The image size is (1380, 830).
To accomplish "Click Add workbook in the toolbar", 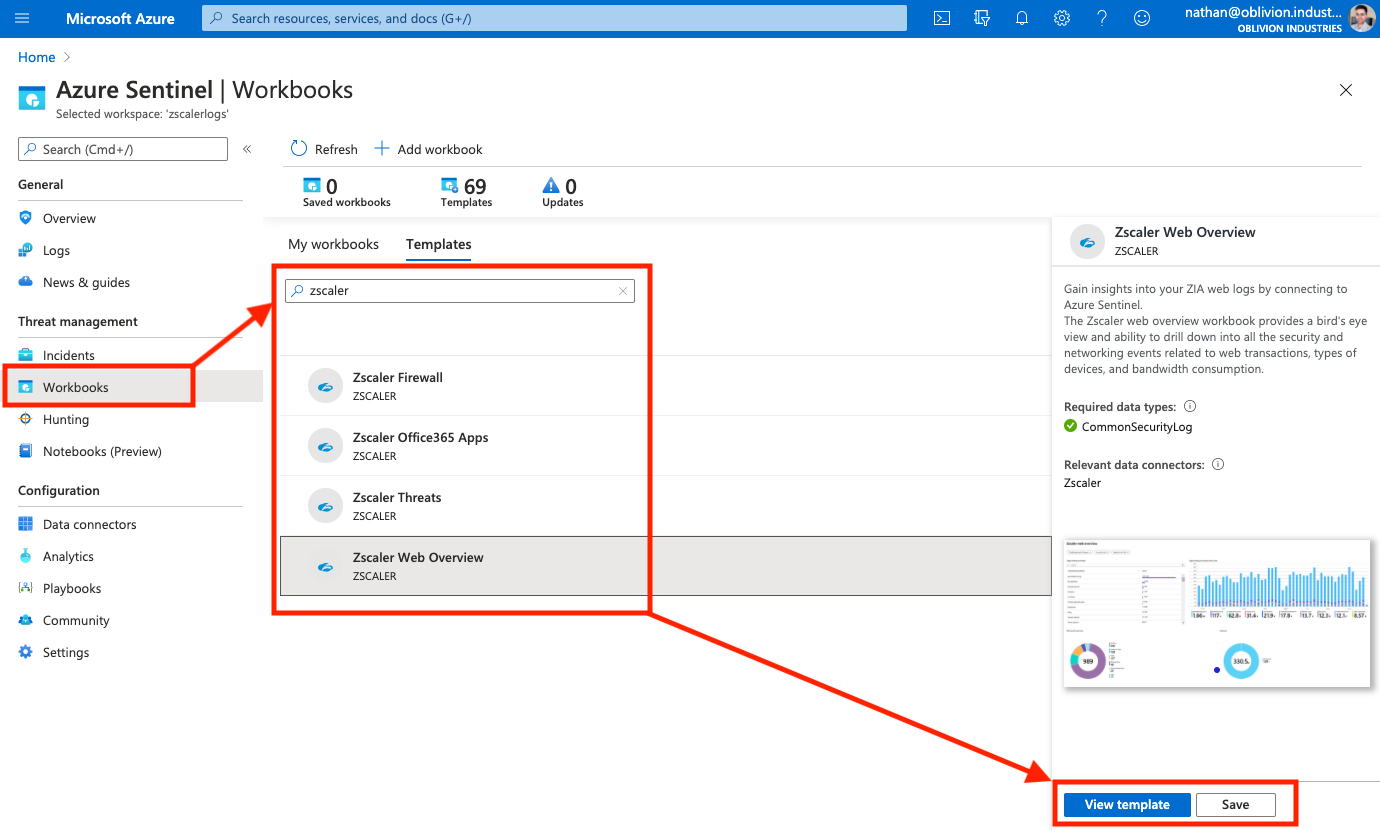I will coord(429,149).
